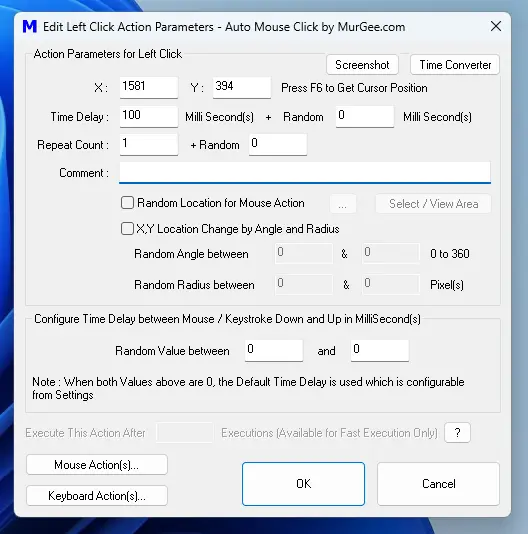Click the 'Comment :' label

pyautogui.click(x=84, y=173)
